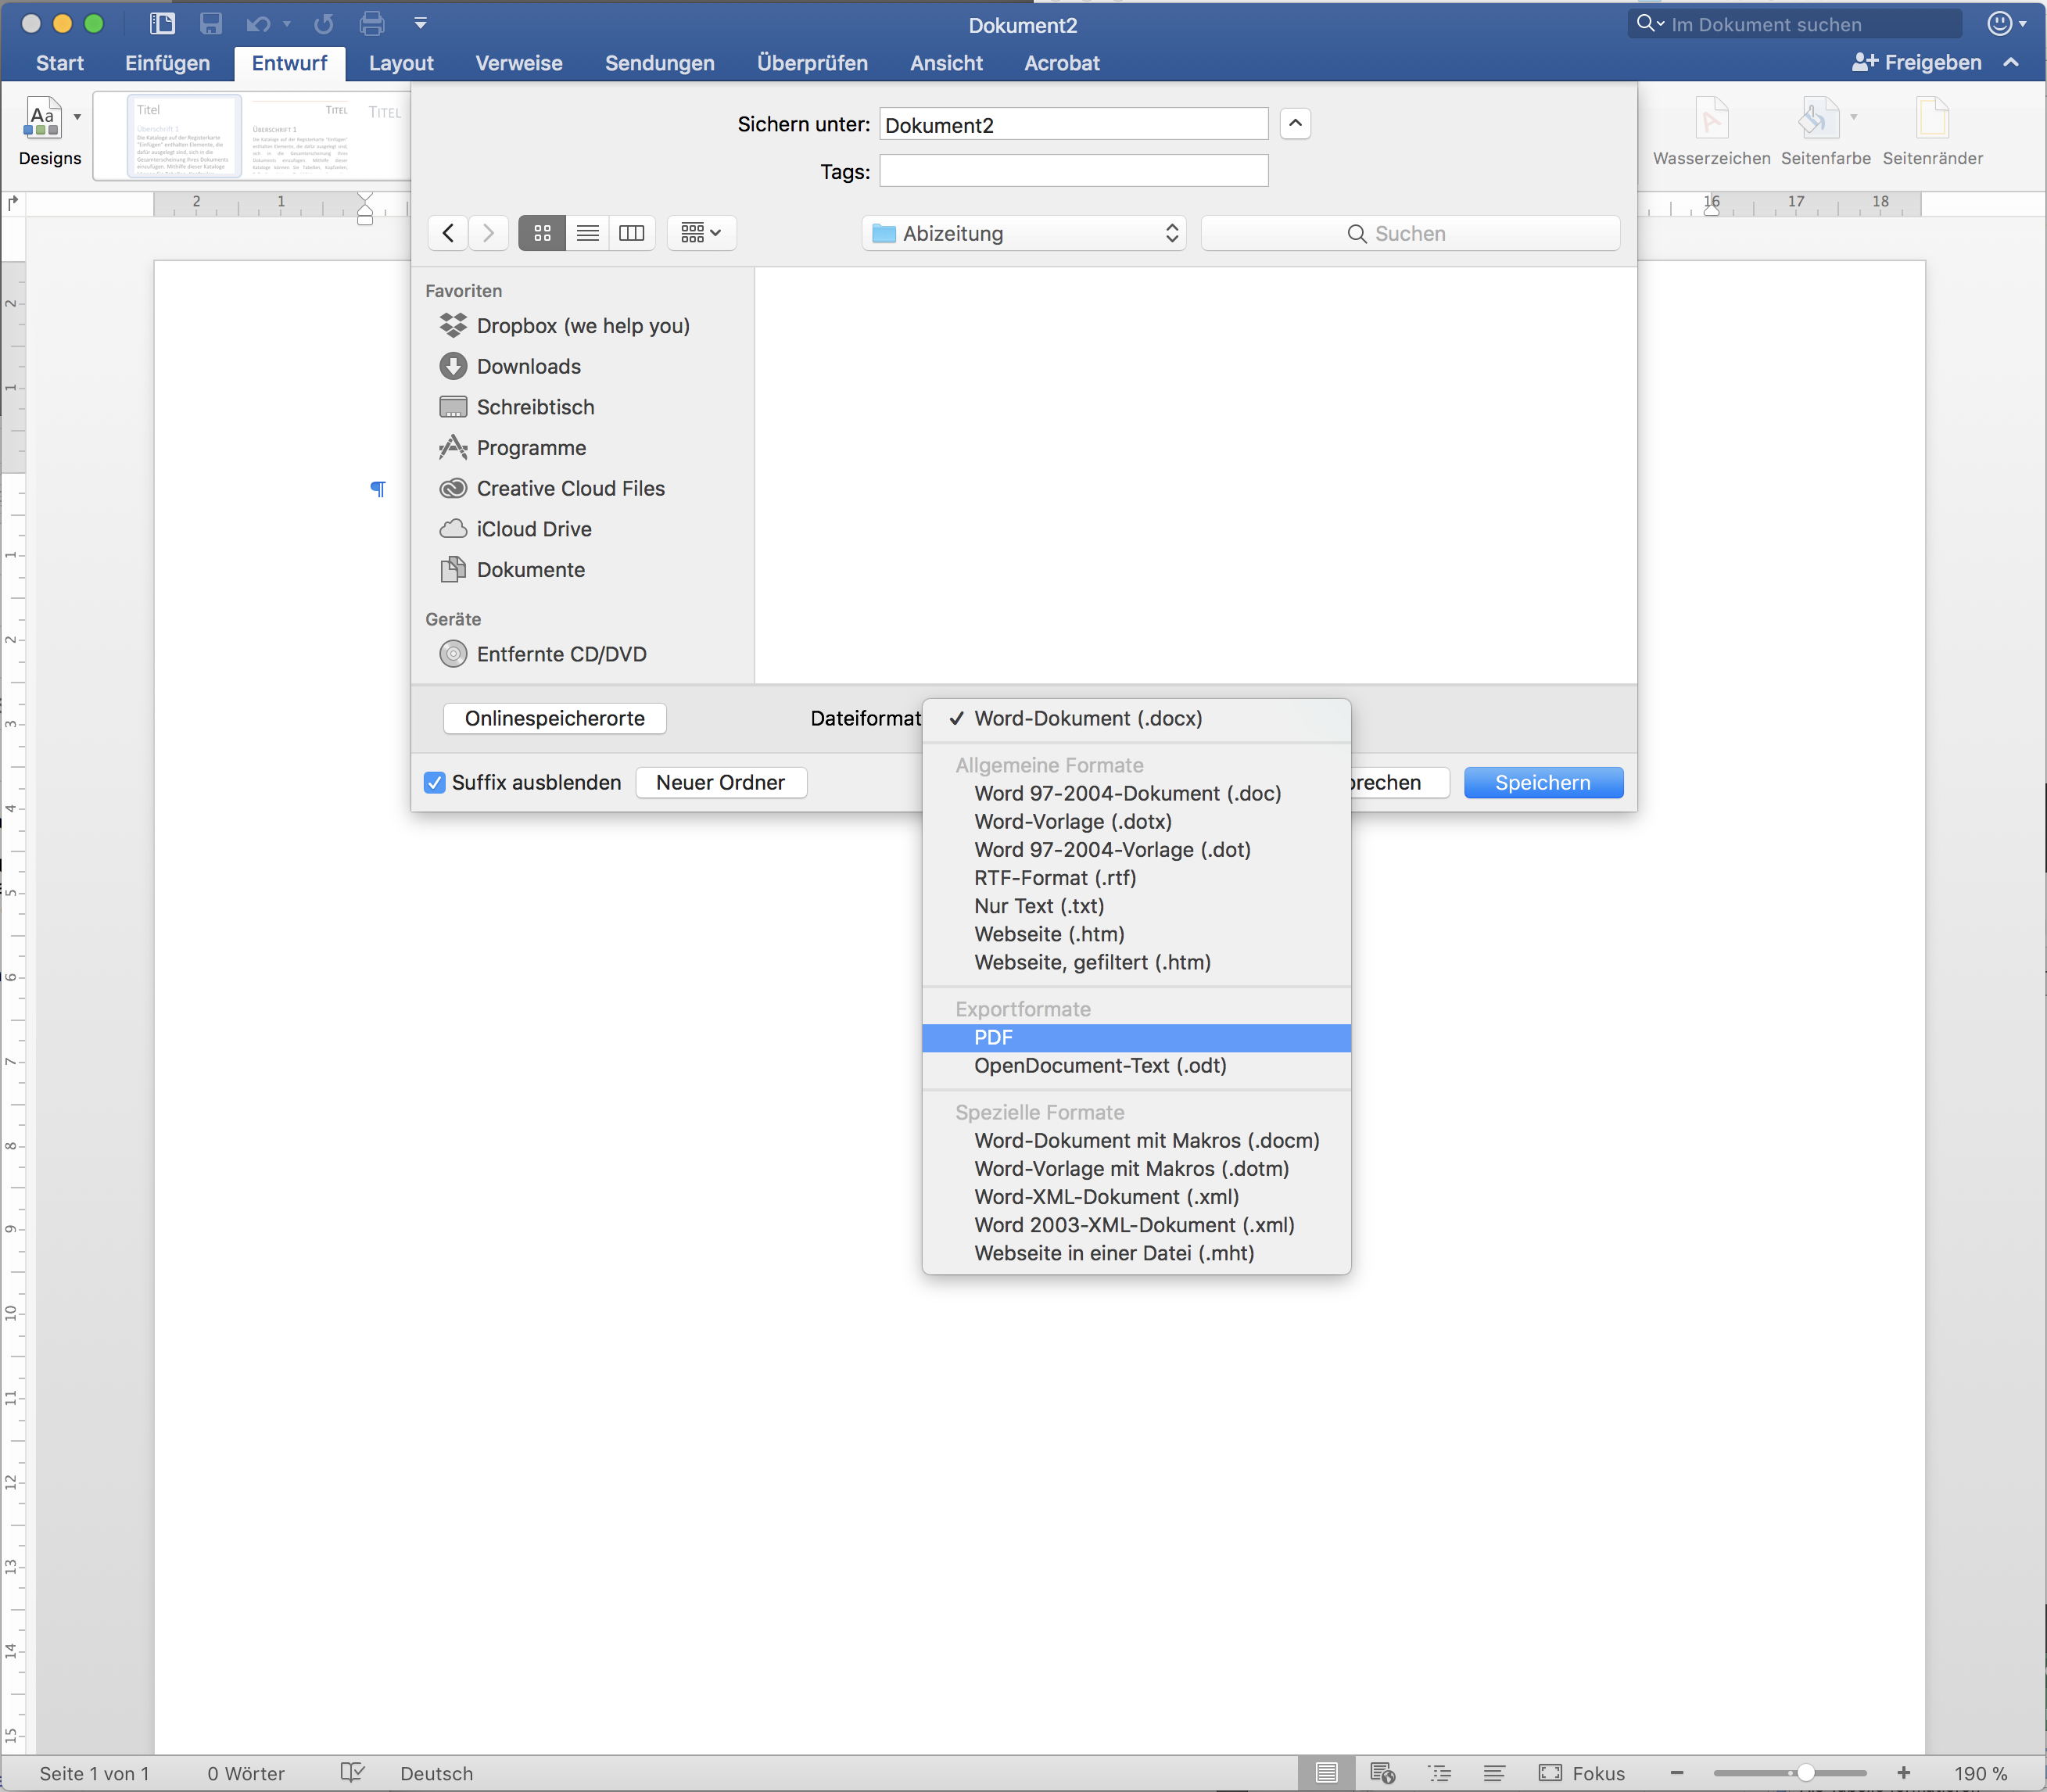Open the Seitenfarbe dropdown arrow
The width and height of the screenshot is (2047, 1792).
click(x=1854, y=117)
